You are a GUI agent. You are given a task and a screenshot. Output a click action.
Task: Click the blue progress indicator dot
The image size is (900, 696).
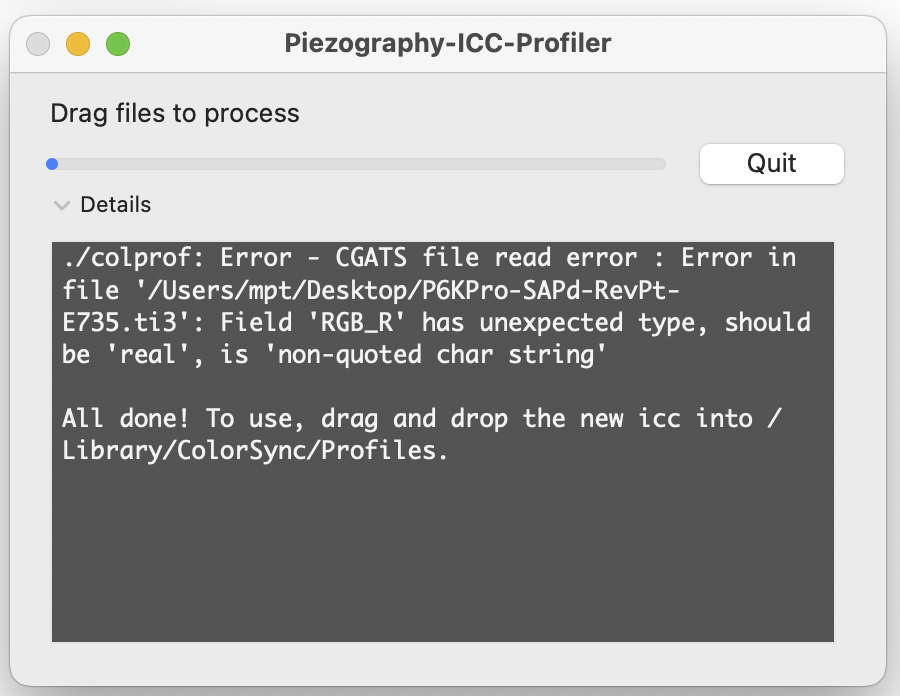52,164
